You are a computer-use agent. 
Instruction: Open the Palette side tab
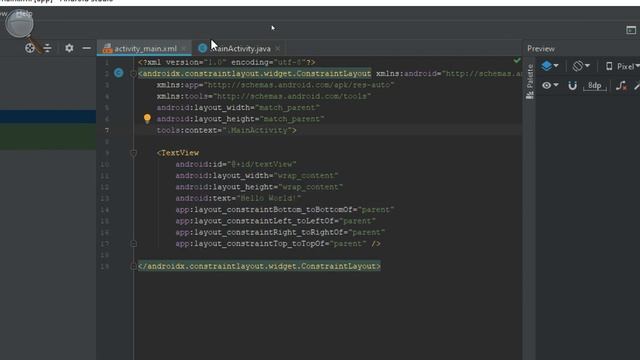click(x=529, y=82)
